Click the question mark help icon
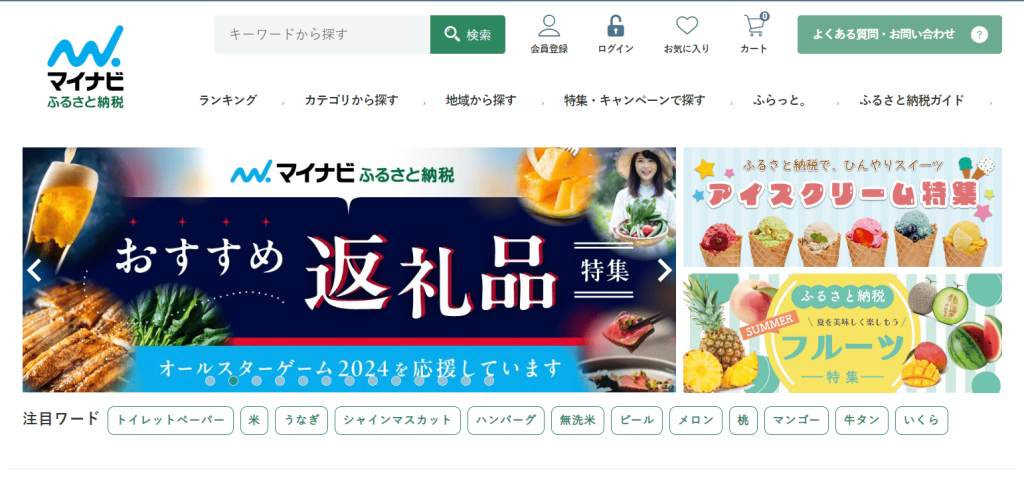The image size is (1024, 486). pyautogui.click(x=979, y=35)
